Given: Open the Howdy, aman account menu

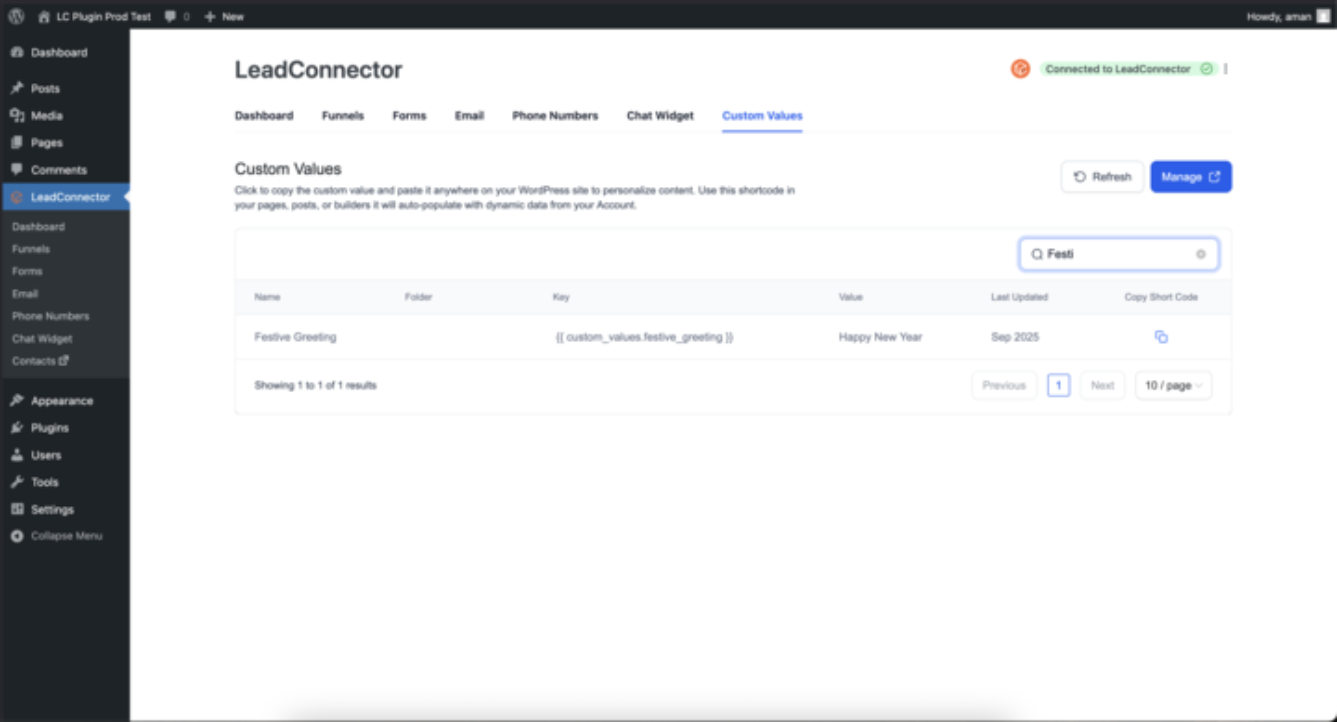Looking at the screenshot, I should [1288, 16].
